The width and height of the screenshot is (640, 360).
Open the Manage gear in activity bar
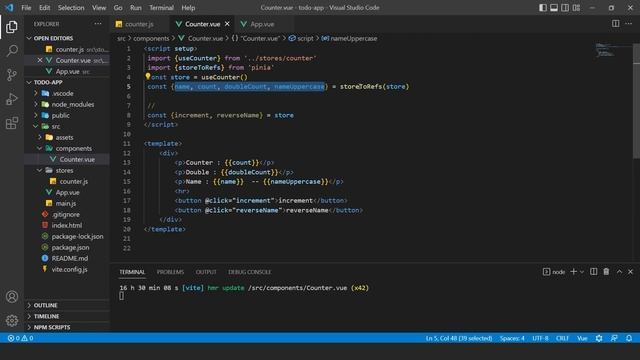12,320
